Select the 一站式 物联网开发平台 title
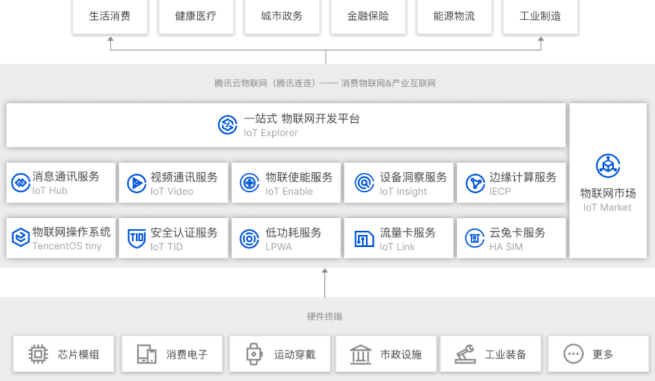 coord(302,119)
